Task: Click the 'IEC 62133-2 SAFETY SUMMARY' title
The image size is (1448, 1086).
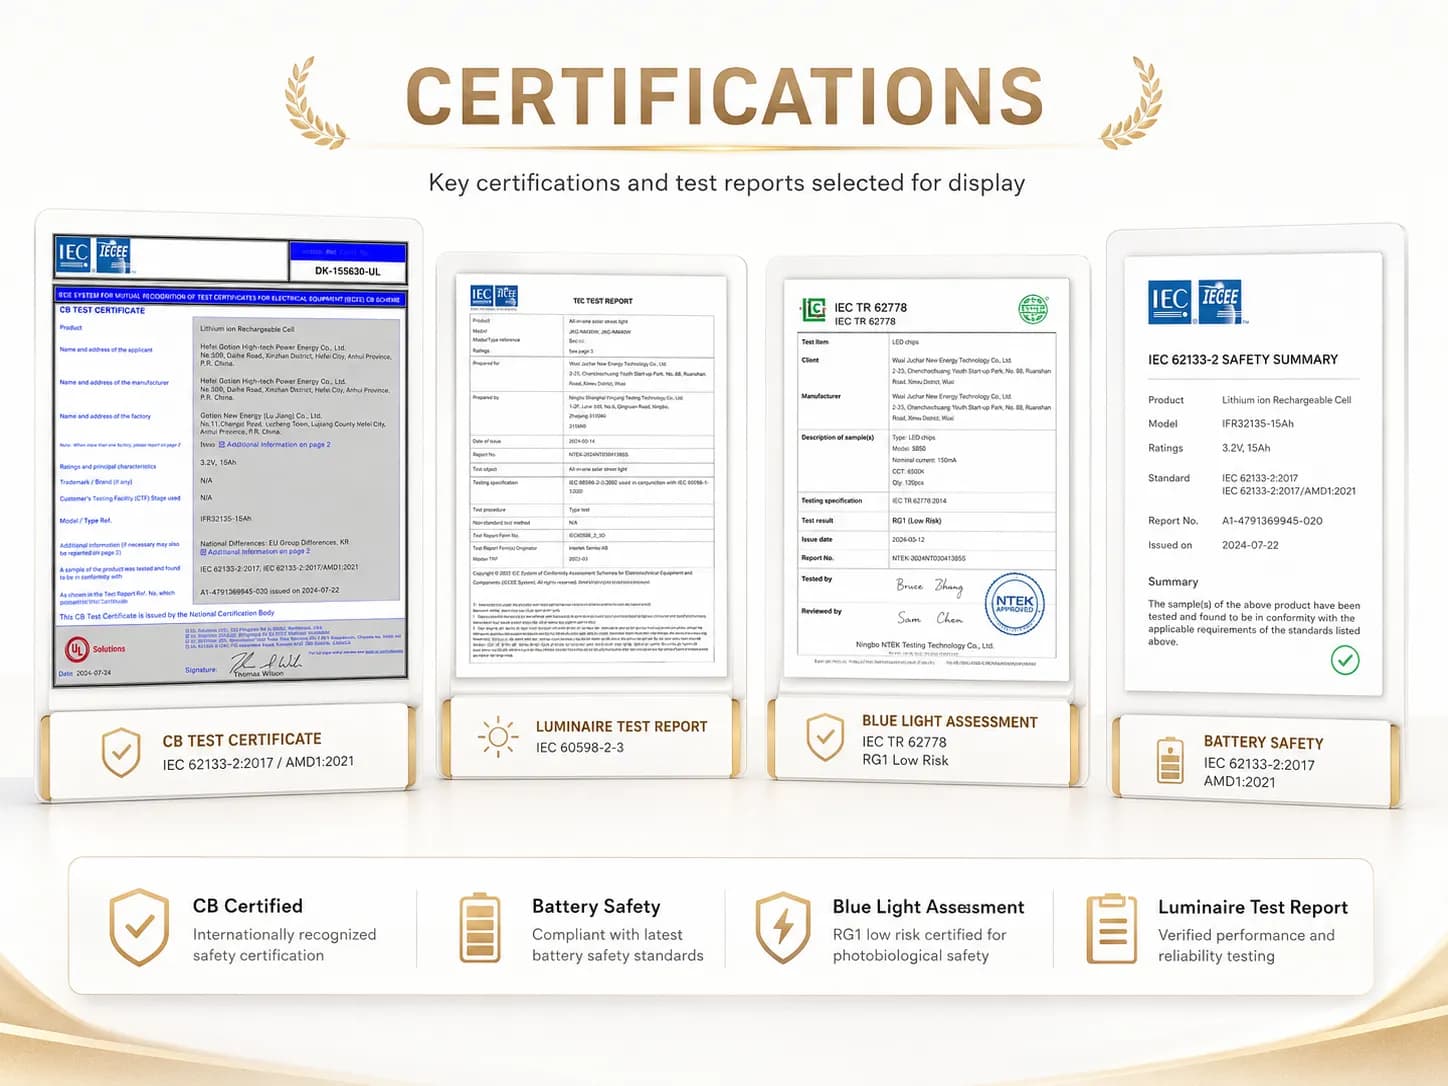Action: click(x=1243, y=360)
